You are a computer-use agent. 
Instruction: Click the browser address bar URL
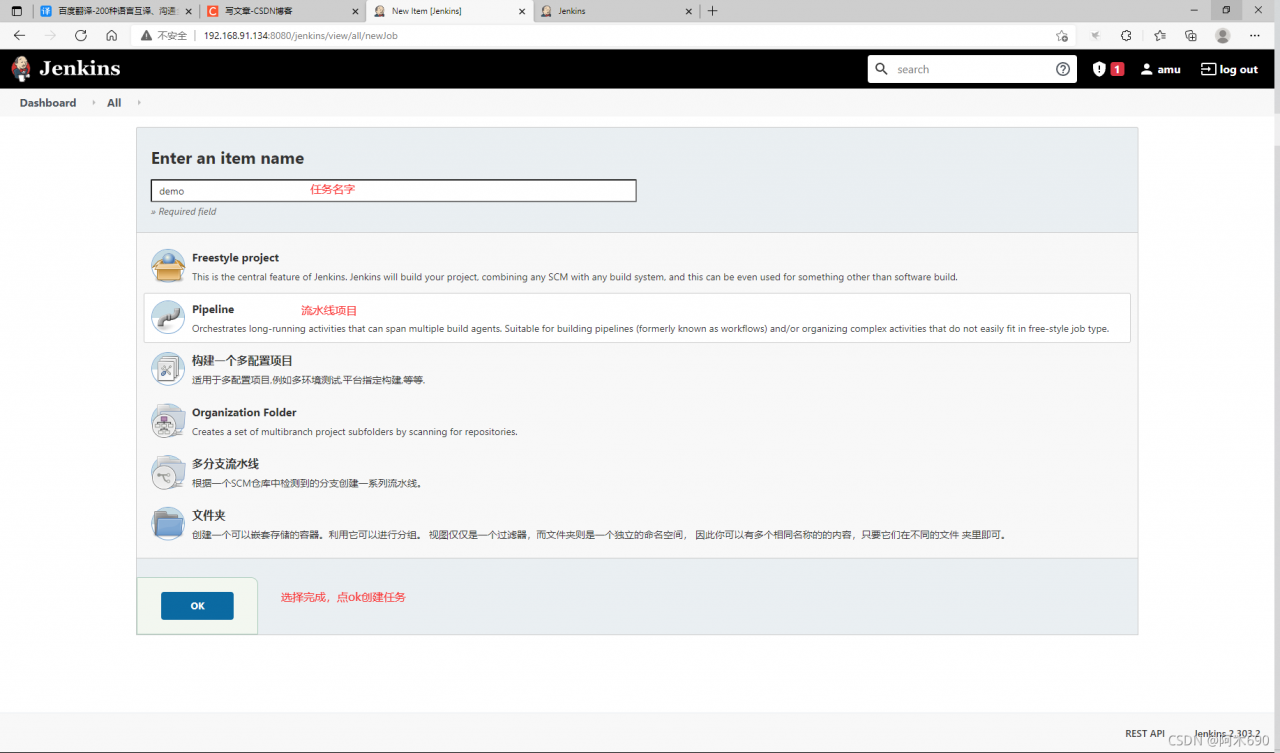click(301, 35)
